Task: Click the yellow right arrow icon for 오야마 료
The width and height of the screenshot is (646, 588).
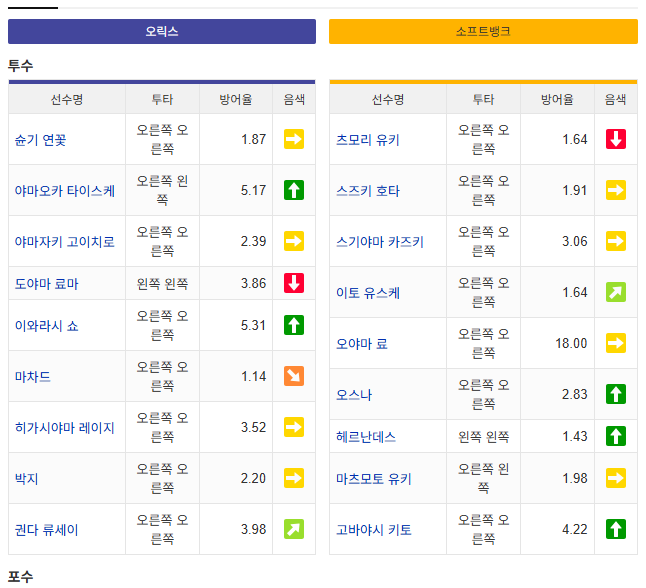Action: tap(616, 343)
